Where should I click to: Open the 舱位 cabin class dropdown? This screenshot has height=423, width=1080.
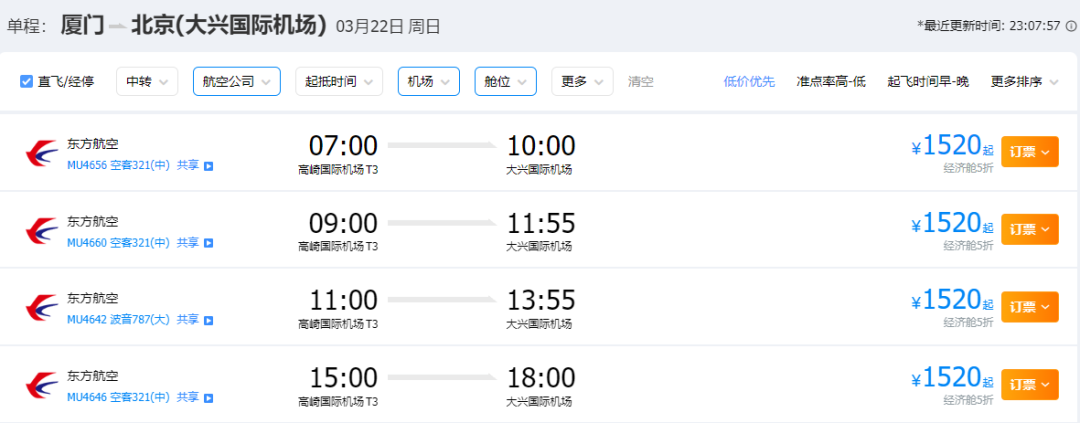coord(505,82)
